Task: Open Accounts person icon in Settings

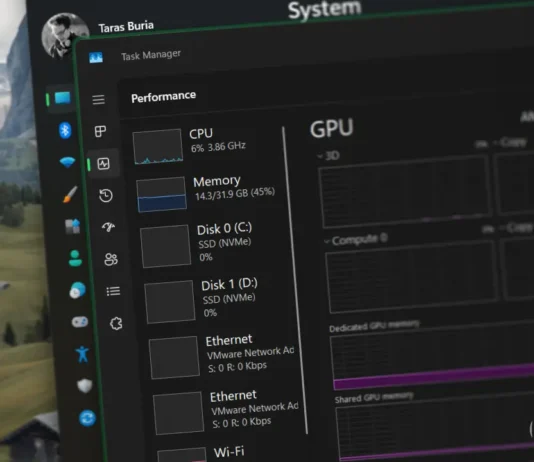Action: tap(75, 258)
